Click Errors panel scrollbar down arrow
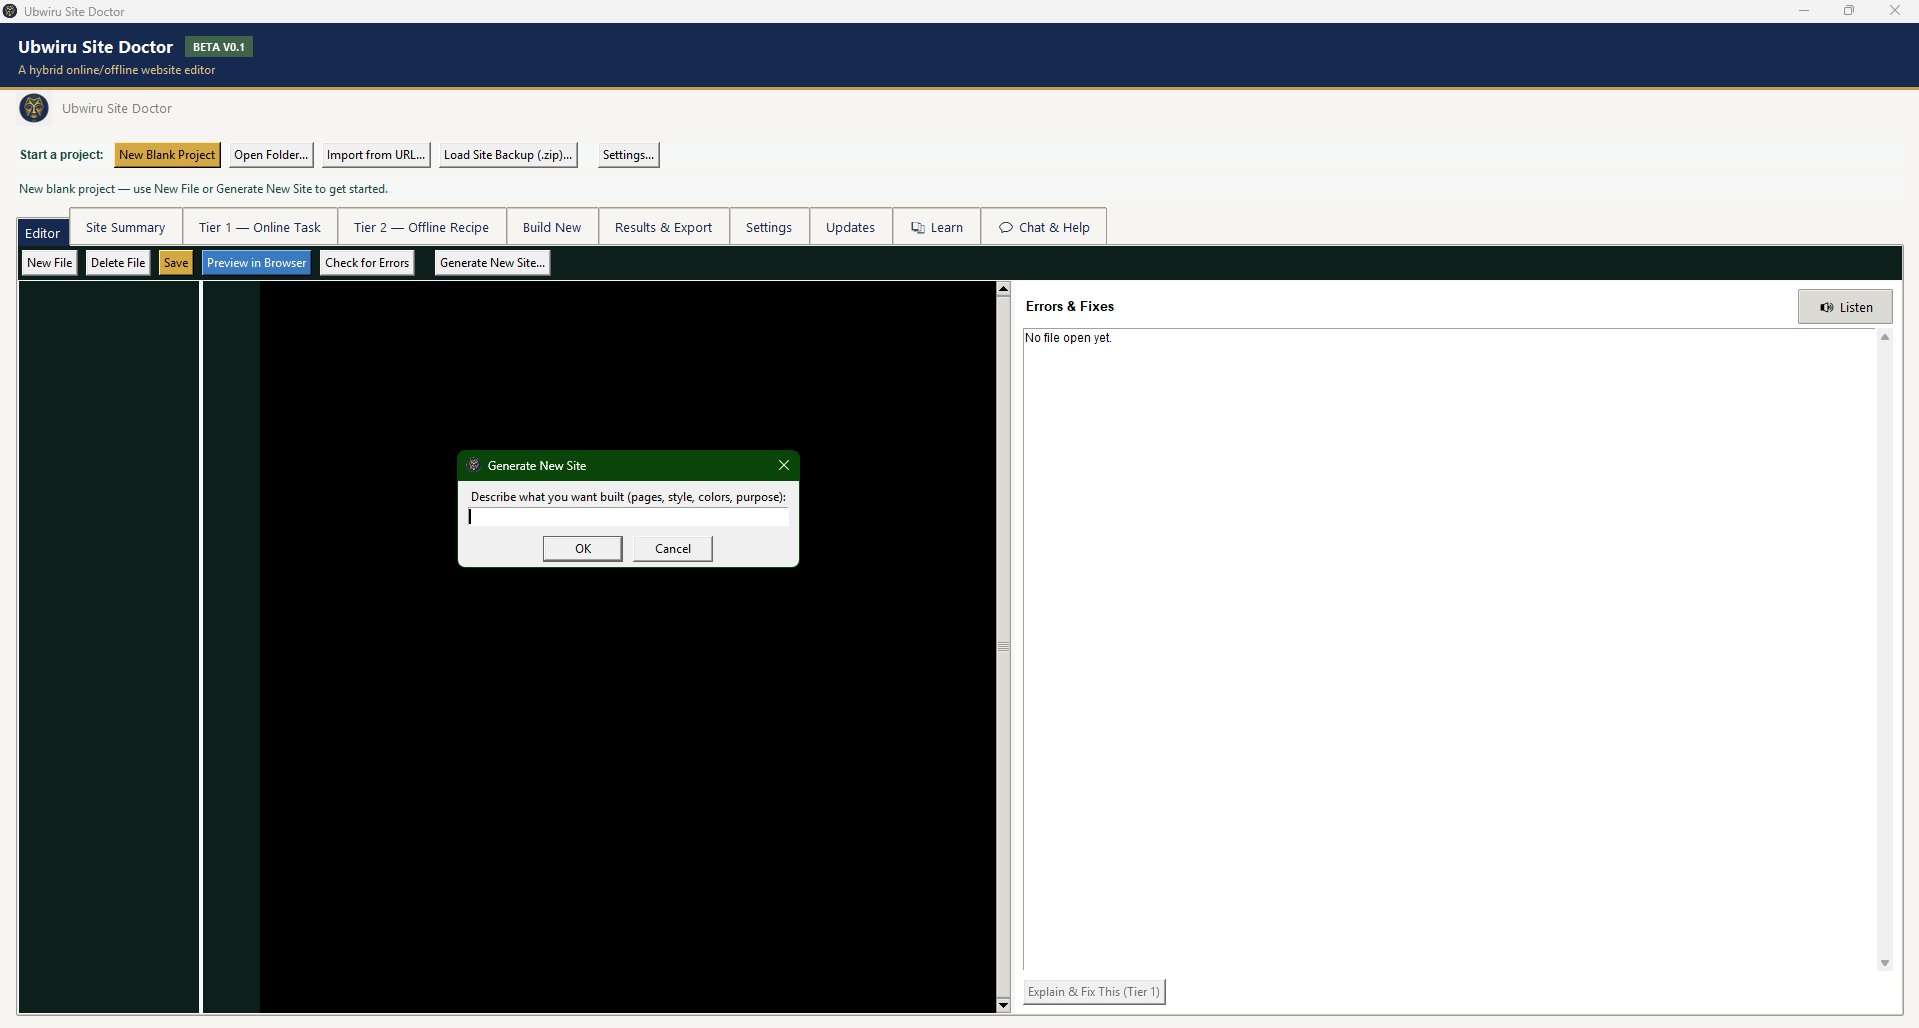The height and width of the screenshot is (1028, 1919). click(1885, 964)
